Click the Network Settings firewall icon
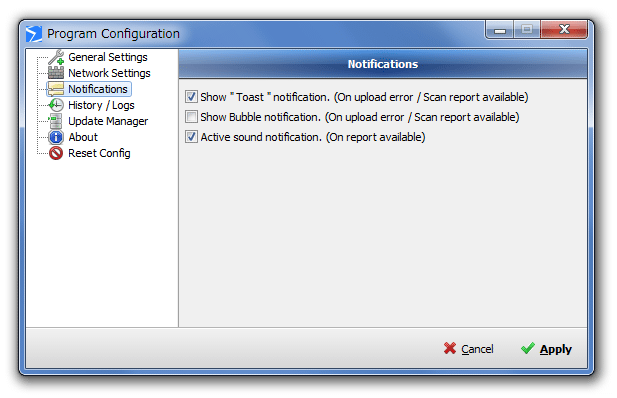Image resolution: width=617 pixels, height=398 pixels. [x=56, y=73]
